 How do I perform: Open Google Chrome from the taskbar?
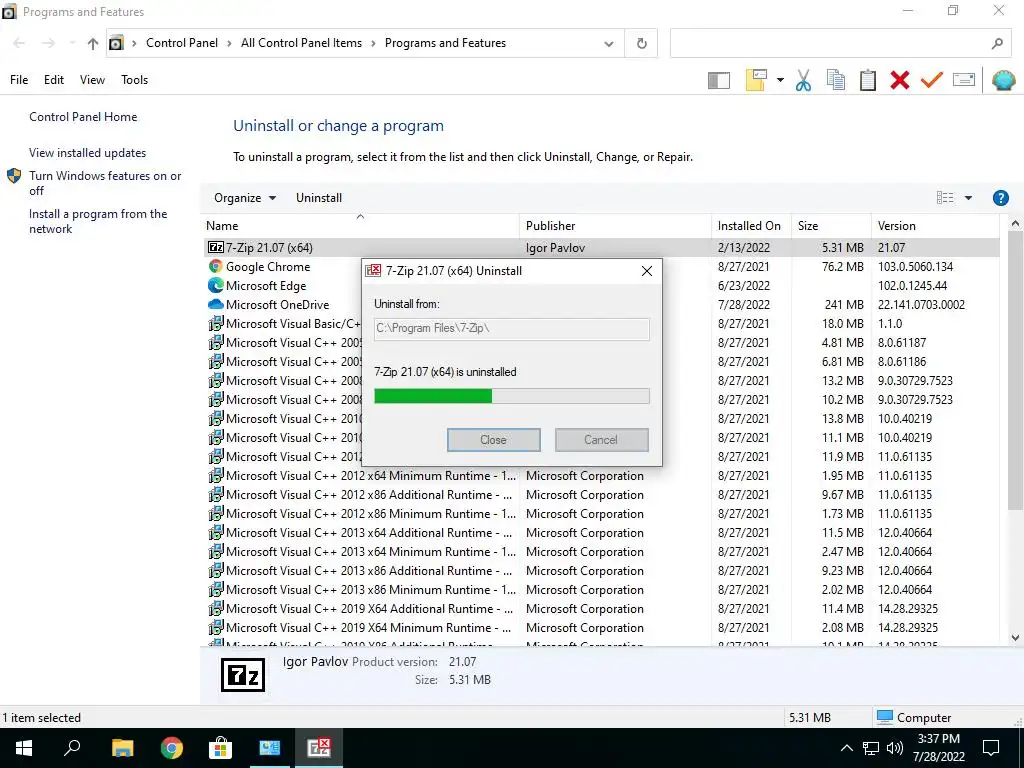tap(171, 748)
